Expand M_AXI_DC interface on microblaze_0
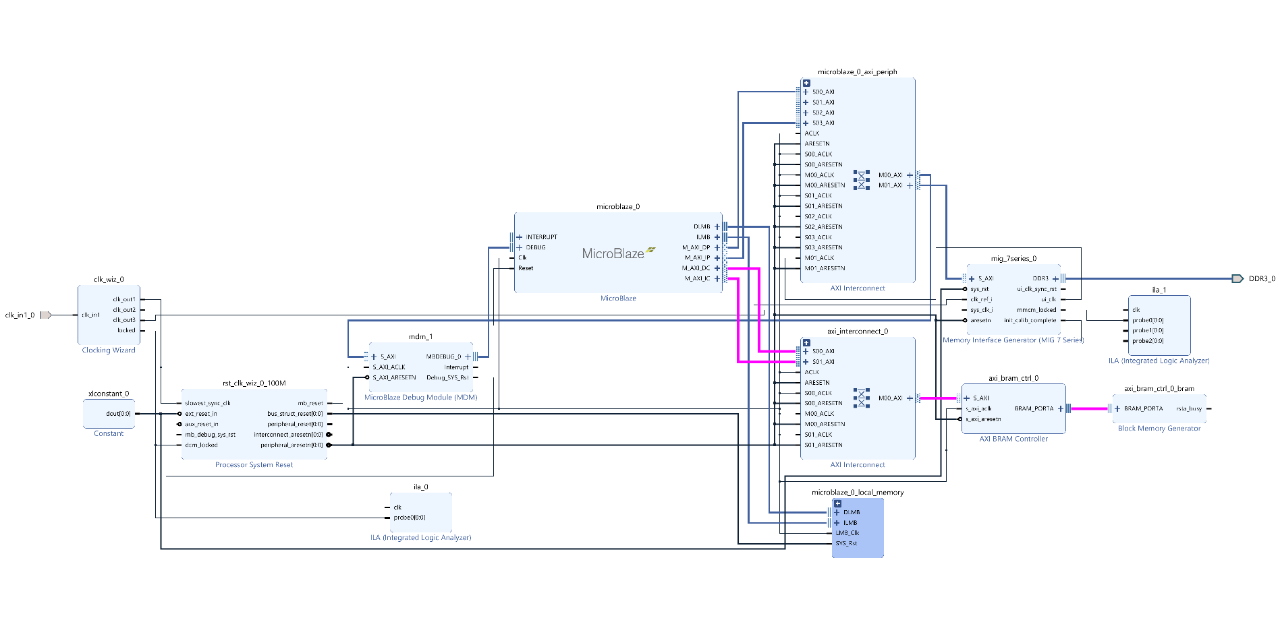 pos(716,268)
